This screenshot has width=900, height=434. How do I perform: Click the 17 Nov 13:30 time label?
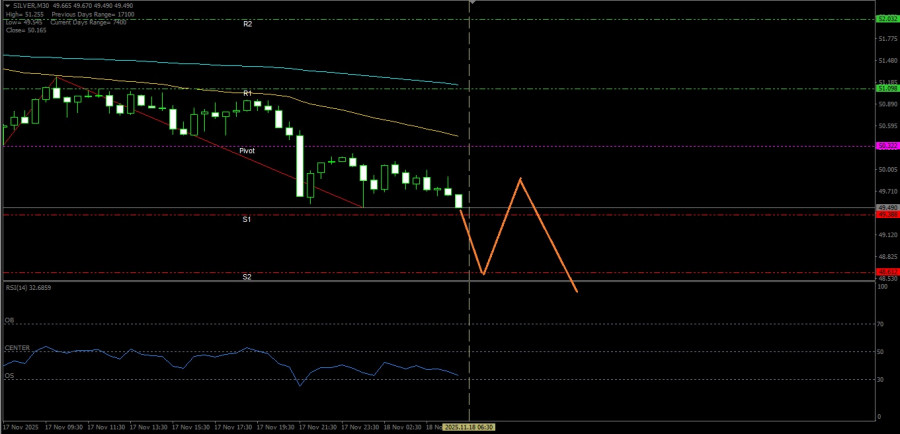click(147, 428)
